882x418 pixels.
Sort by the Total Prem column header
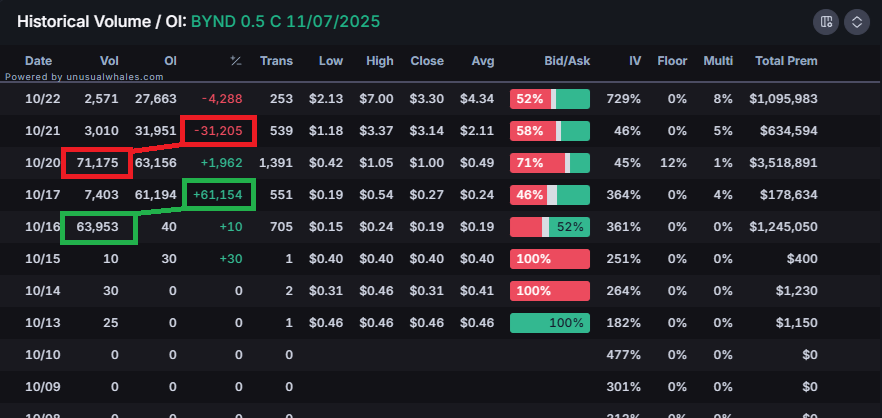(x=786, y=61)
